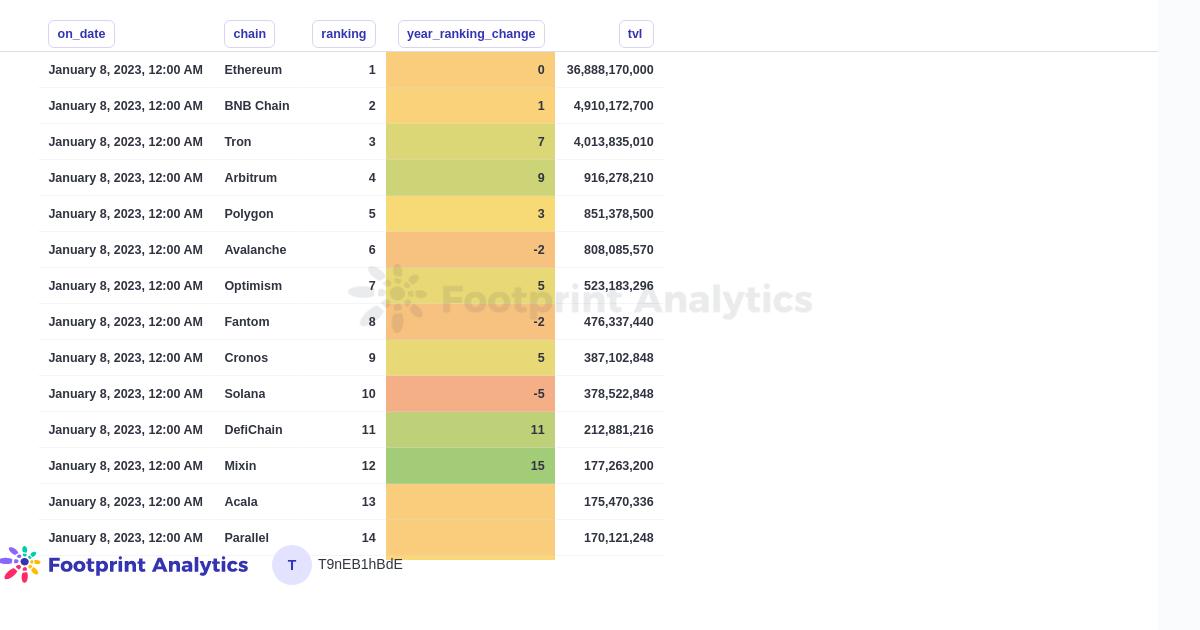
Task: Click Ethereum's year ranking change of 0
Action: pyautogui.click(x=470, y=70)
